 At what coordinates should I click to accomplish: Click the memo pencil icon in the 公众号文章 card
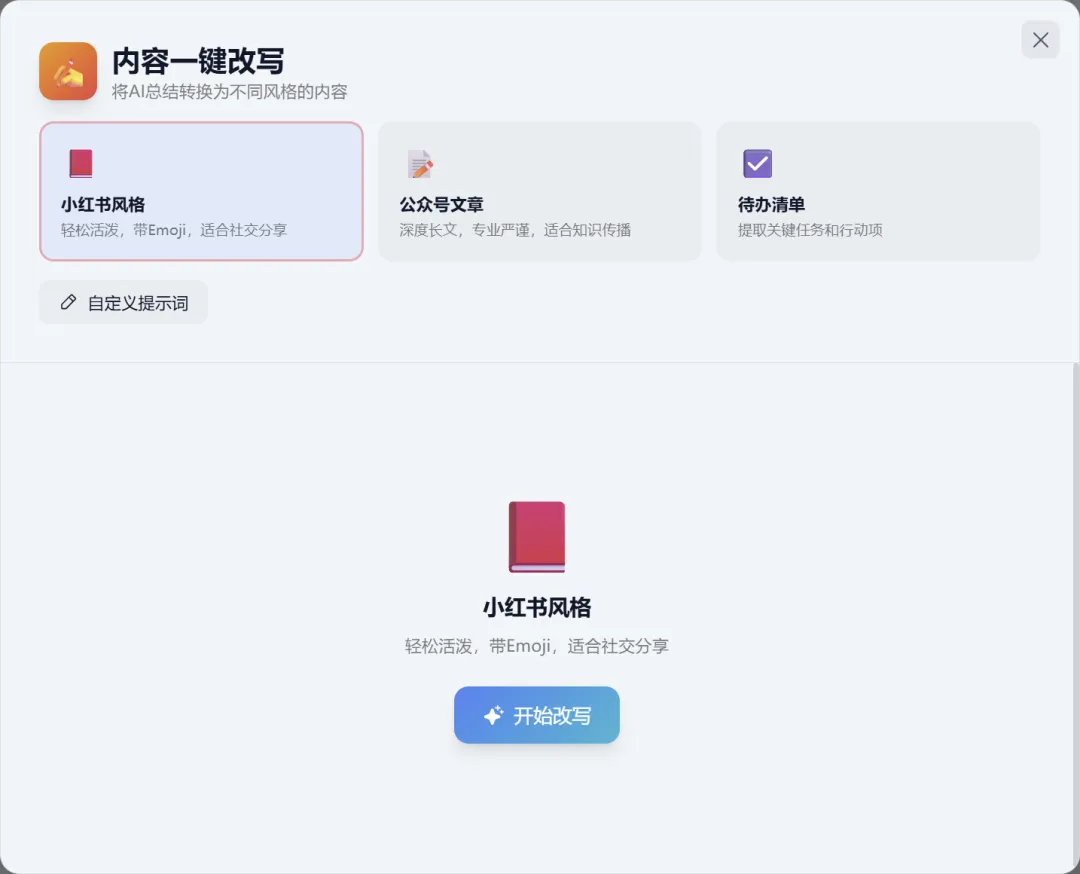click(x=419, y=164)
